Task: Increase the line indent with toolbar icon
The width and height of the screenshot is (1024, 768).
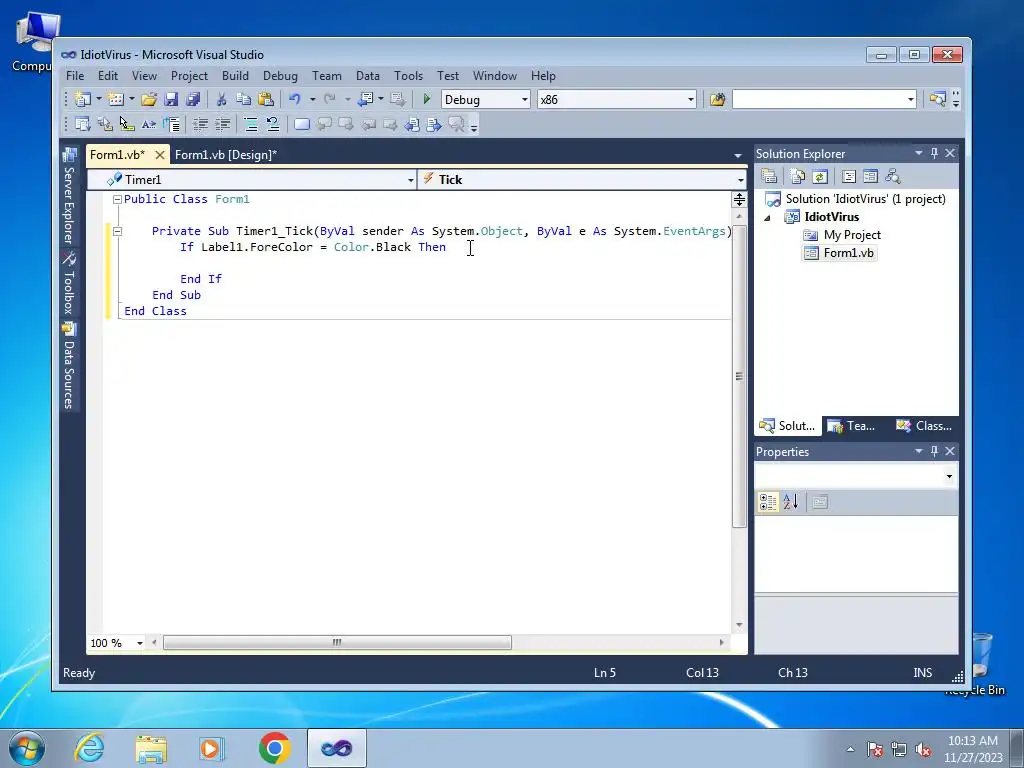Action: (x=223, y=124)
